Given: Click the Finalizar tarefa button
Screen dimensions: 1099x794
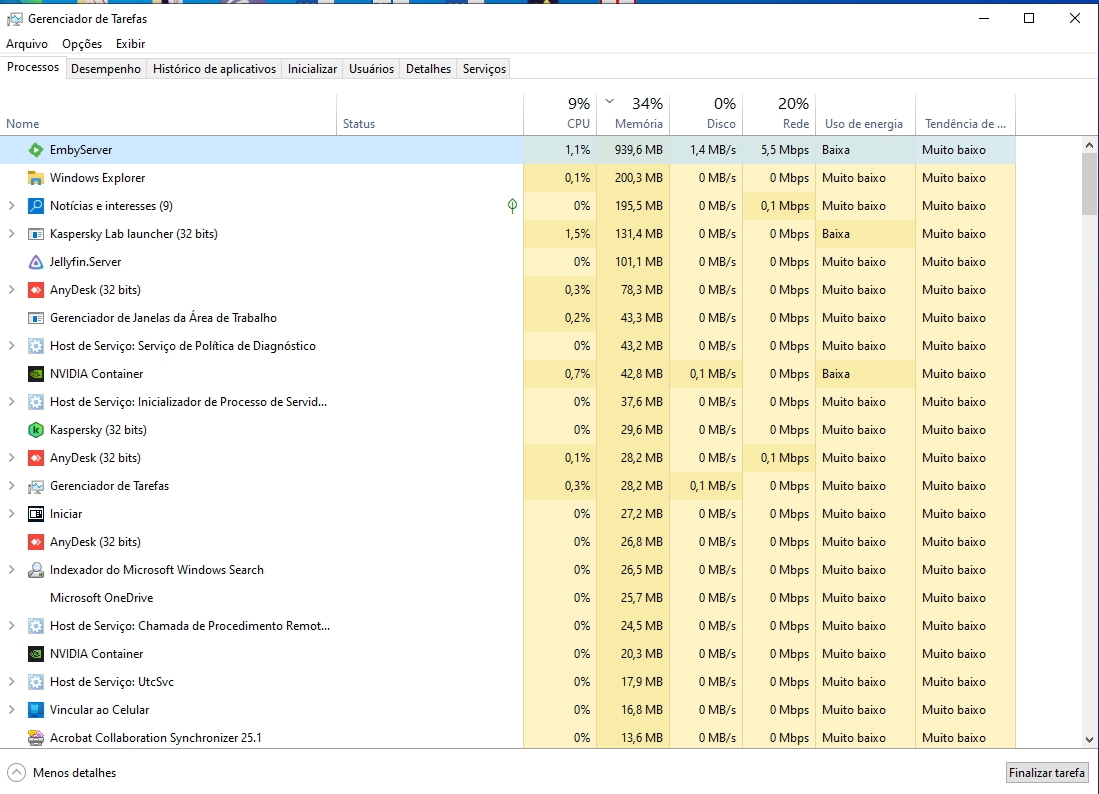Looking at the screenshot, I should pos(1046,773).
